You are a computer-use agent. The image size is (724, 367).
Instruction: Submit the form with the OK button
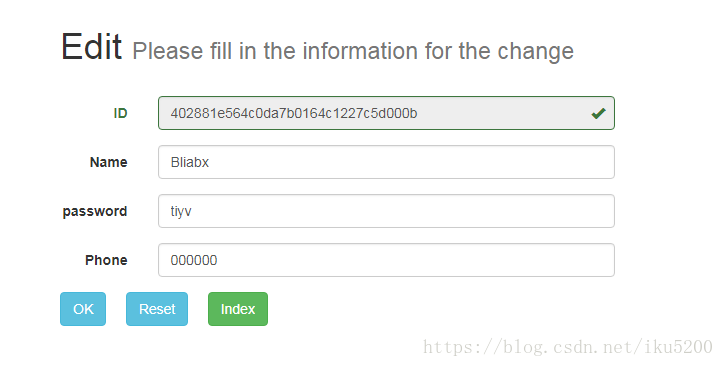(x=83, y=309)
